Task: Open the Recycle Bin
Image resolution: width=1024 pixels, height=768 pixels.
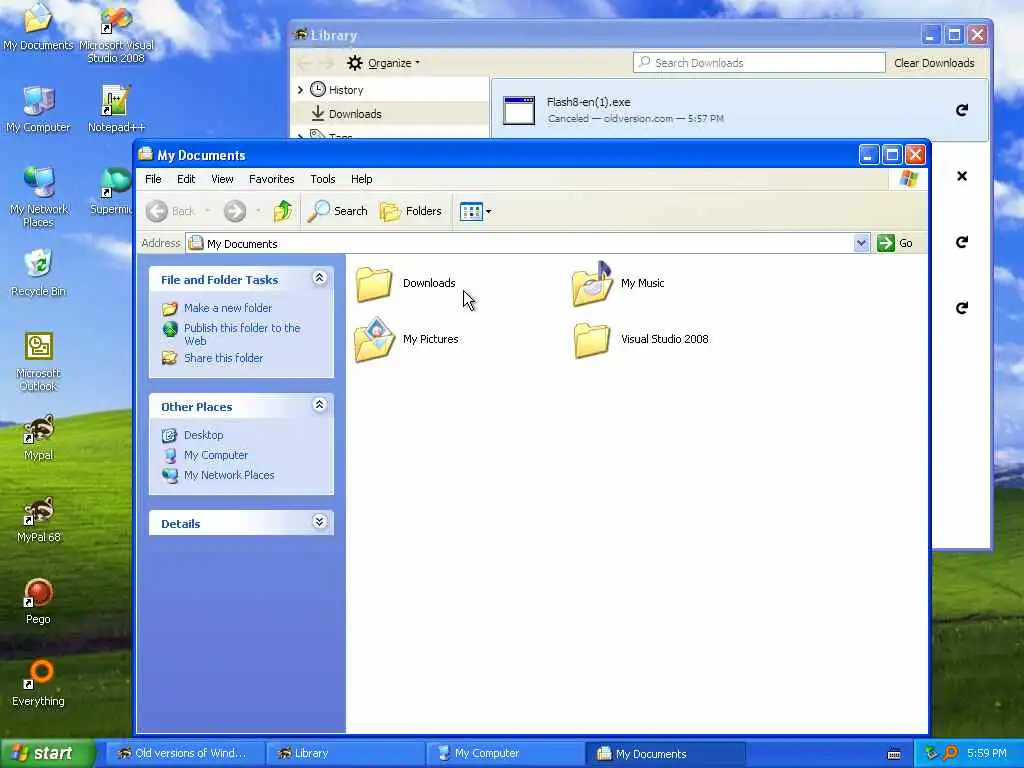Action: (x=39, y=273)
